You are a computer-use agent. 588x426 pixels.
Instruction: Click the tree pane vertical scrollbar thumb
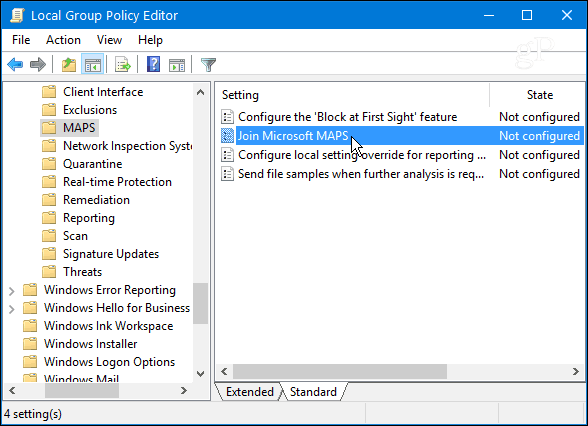coord(201,303)
